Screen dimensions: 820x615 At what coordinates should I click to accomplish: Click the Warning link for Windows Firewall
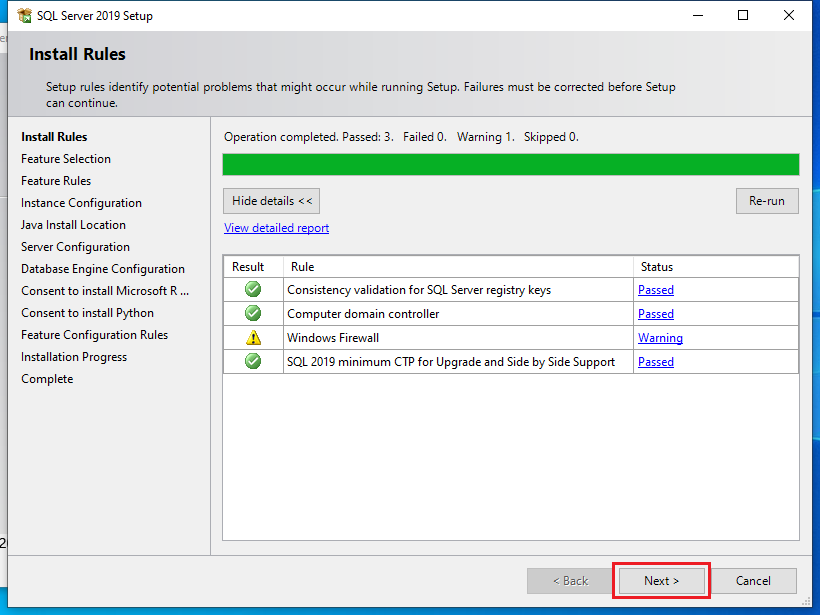click(x=660, y=338)
